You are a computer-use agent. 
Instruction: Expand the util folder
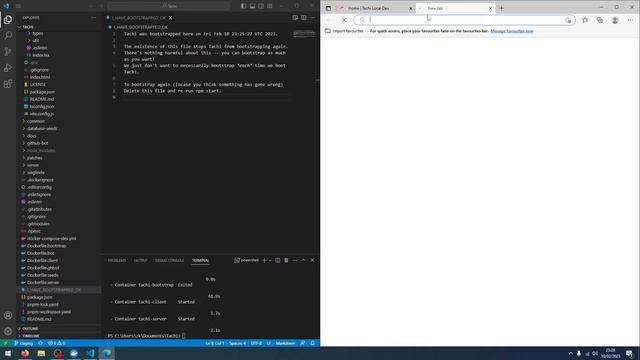(36, 40)
